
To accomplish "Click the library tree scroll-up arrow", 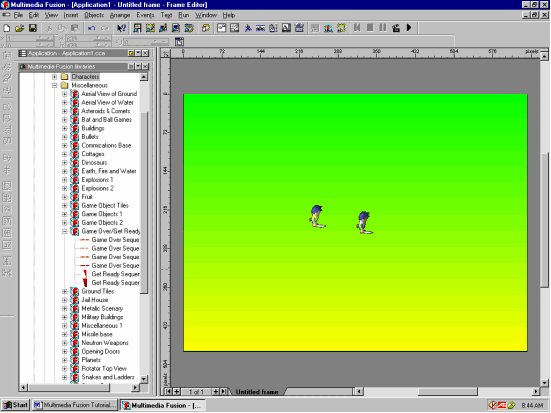I will [144, 77].
